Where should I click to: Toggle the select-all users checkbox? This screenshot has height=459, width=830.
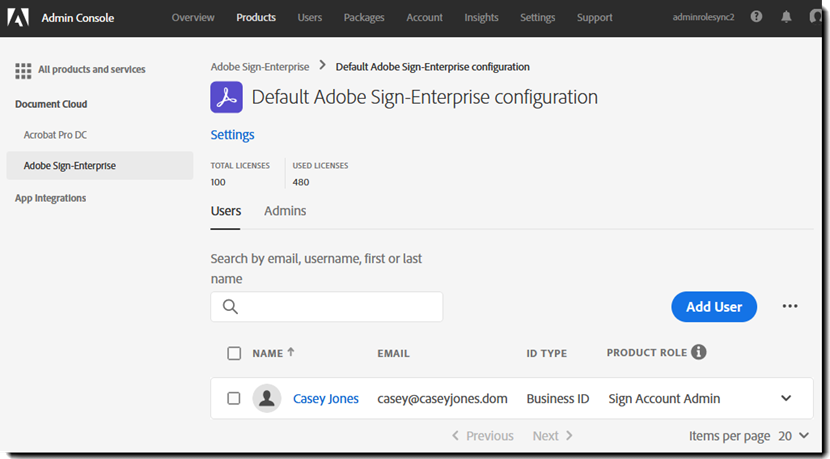pos(234,353)
